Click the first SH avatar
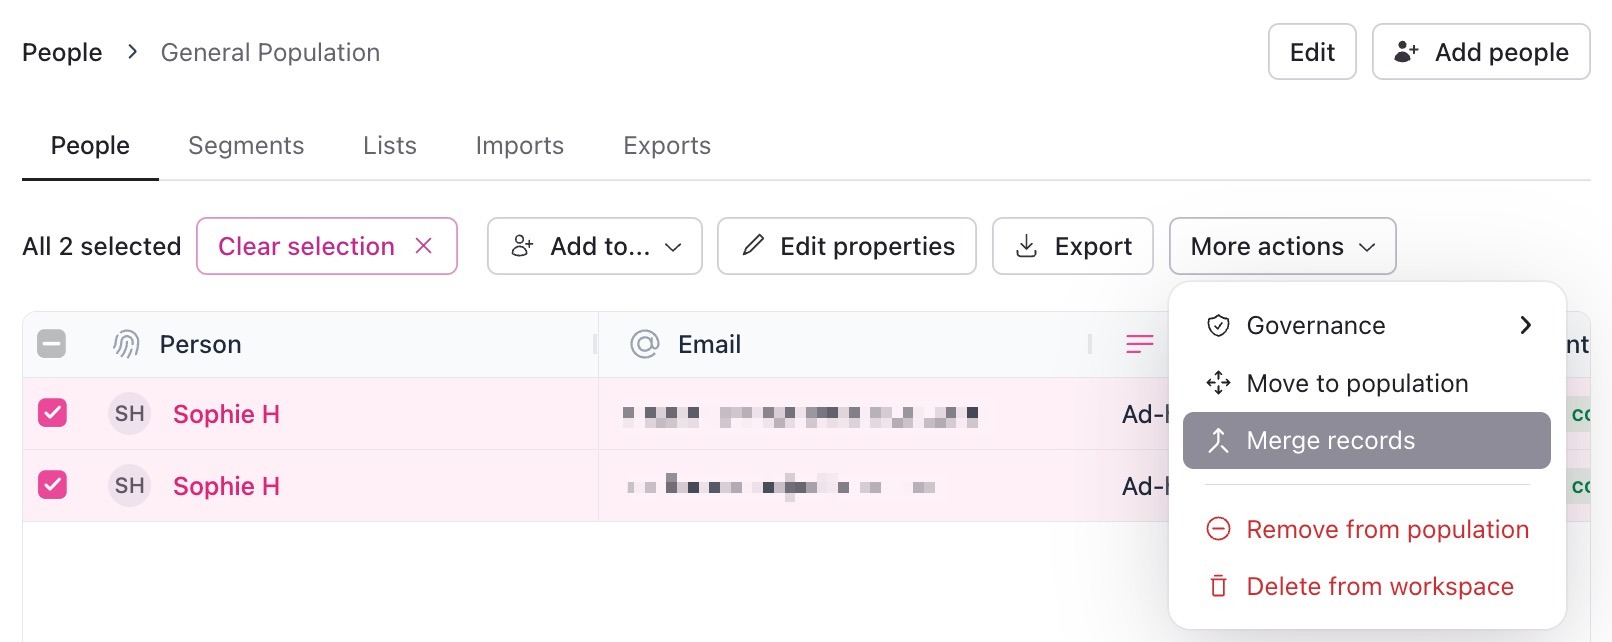 tap(129, 414)
